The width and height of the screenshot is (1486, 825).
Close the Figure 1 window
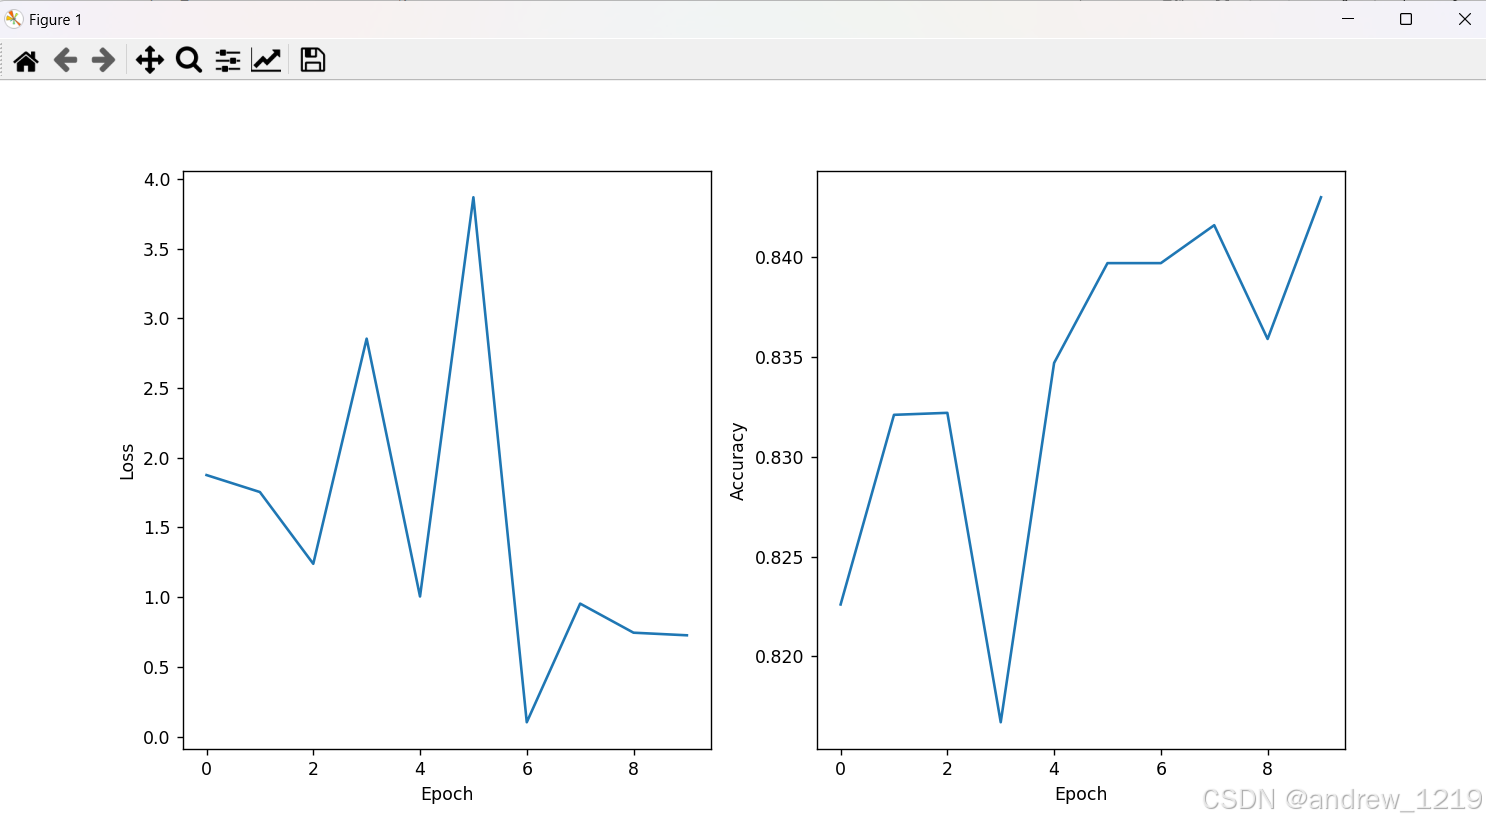coord(1464,19)
